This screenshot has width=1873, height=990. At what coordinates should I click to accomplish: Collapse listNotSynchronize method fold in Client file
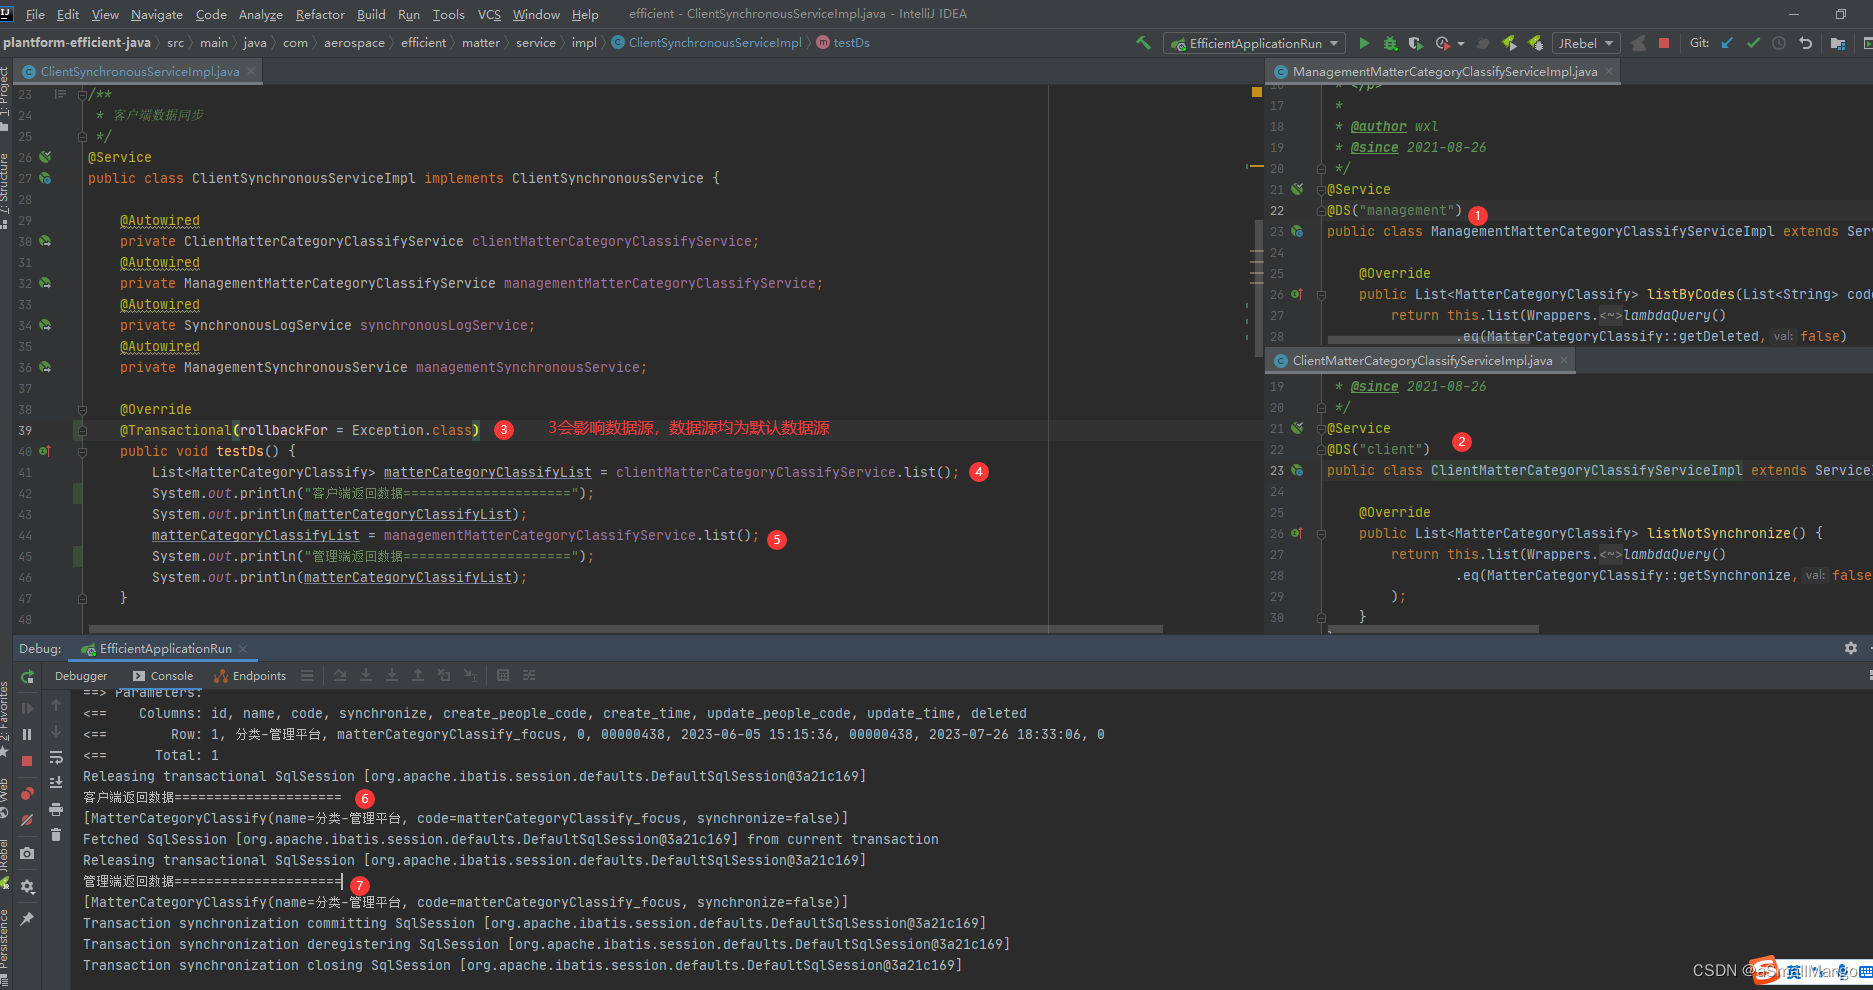[x=1321, y=534]
